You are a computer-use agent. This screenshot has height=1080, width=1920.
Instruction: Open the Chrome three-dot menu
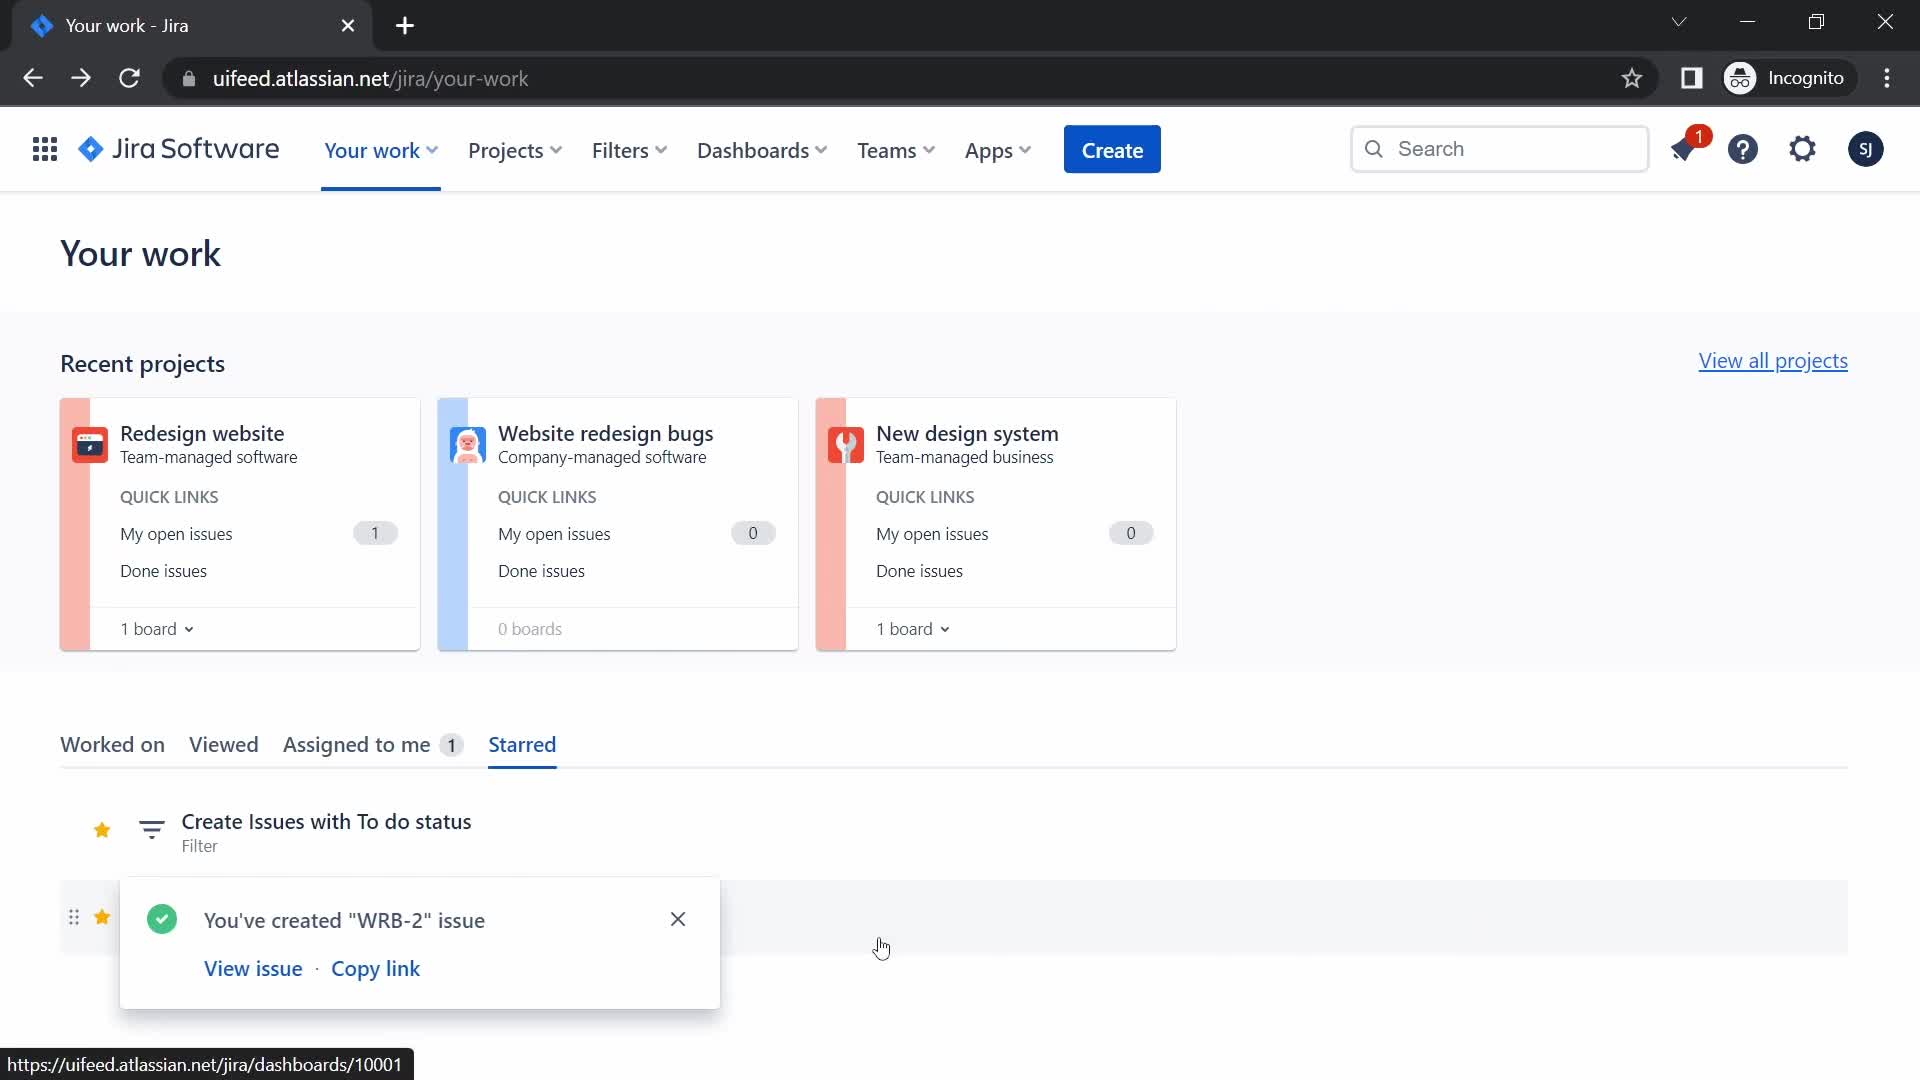pos(1887,78)
